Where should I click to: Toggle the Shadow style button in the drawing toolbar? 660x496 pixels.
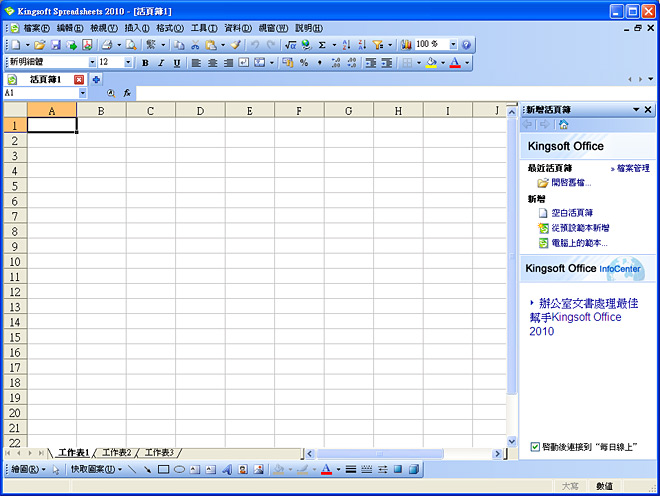(x=398, y=469)
